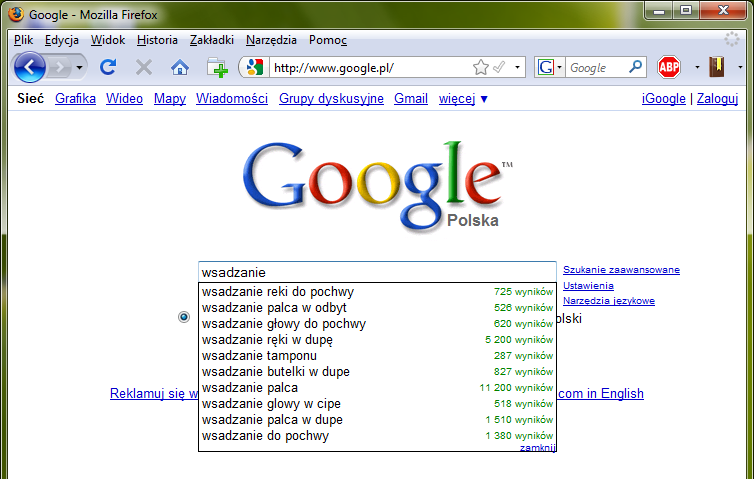Screen dimensions: 755x479
Task: Click the Adblock Plus ABP icon
Action: point(669,67)
